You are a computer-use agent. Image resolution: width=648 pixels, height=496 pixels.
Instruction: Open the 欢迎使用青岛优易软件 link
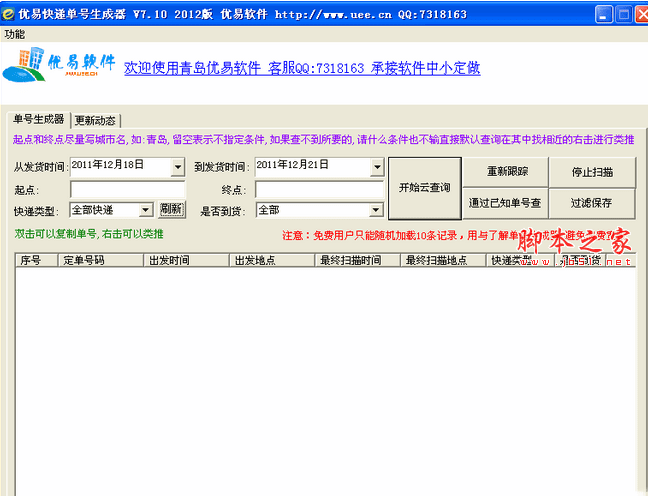302,68
